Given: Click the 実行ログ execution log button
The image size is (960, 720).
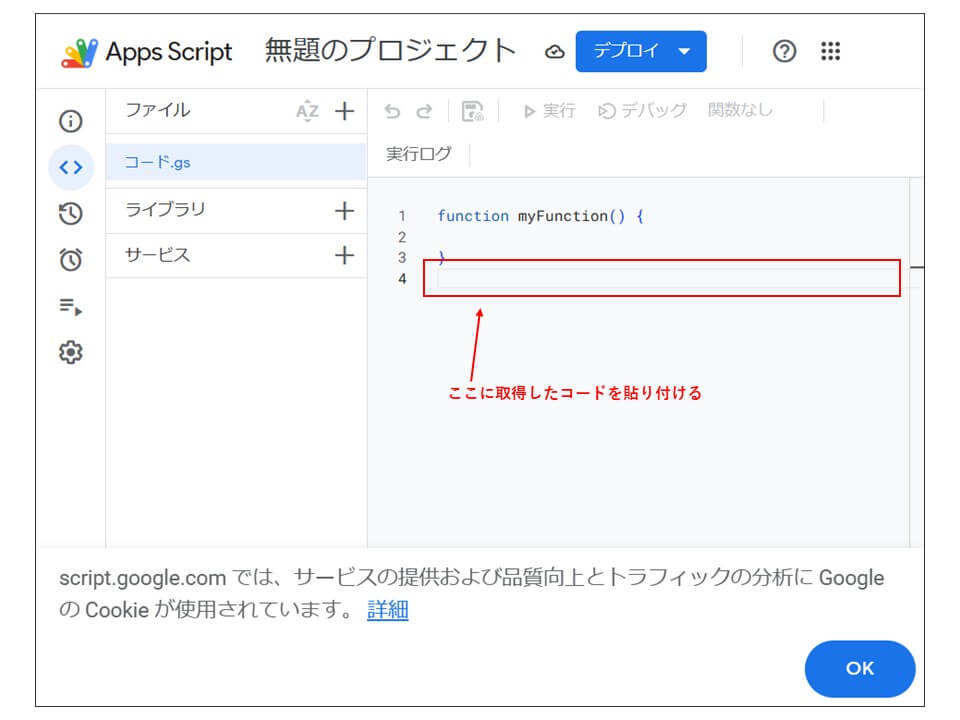Looking at the screenshot, I should (418, 154).
